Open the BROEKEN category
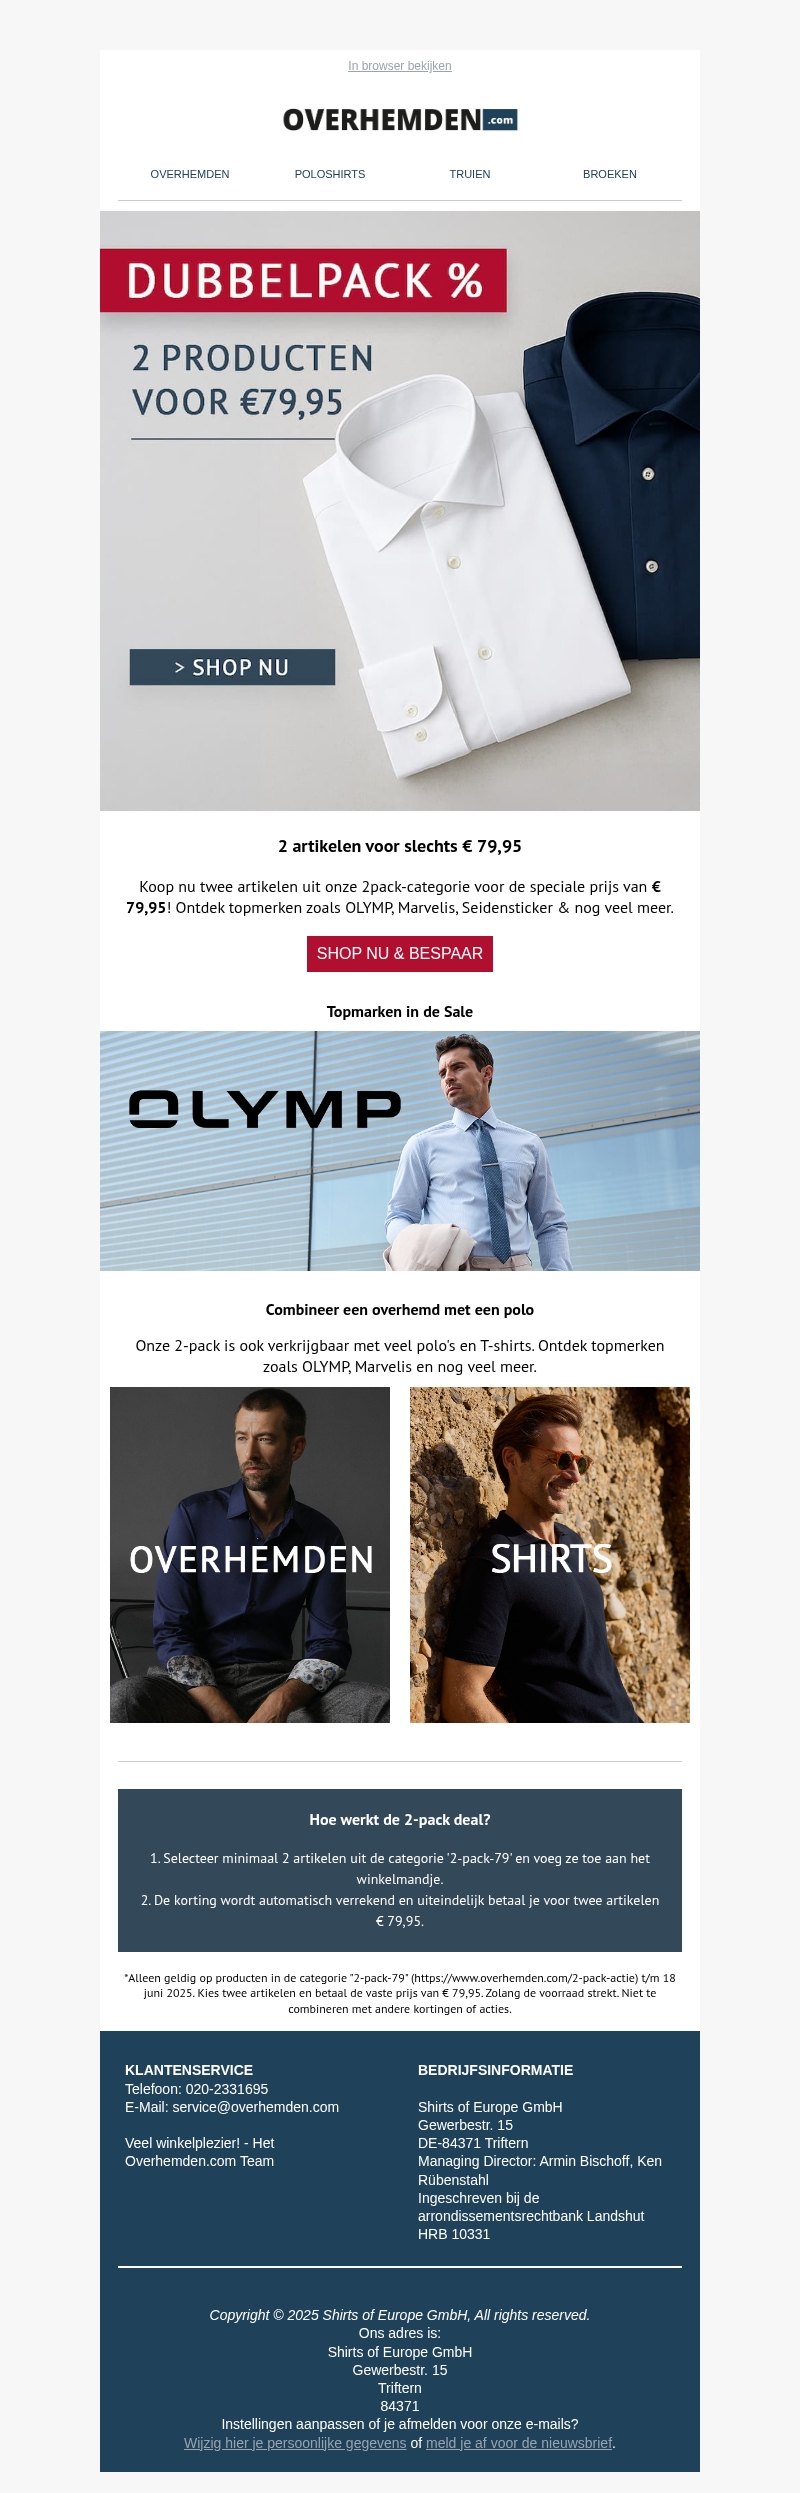Viewport: 800px width, 2493px height. coord(610,174)
